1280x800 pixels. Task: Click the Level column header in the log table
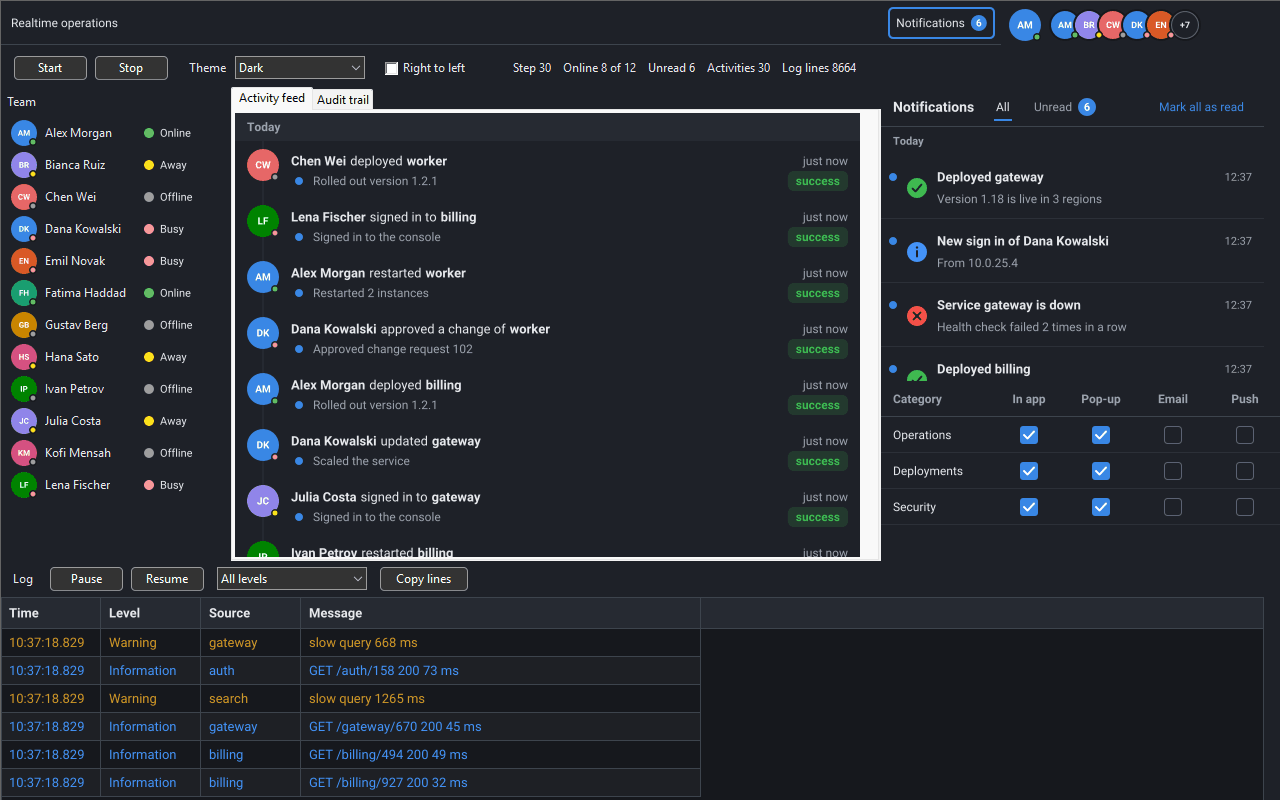(x=150, y=613)
